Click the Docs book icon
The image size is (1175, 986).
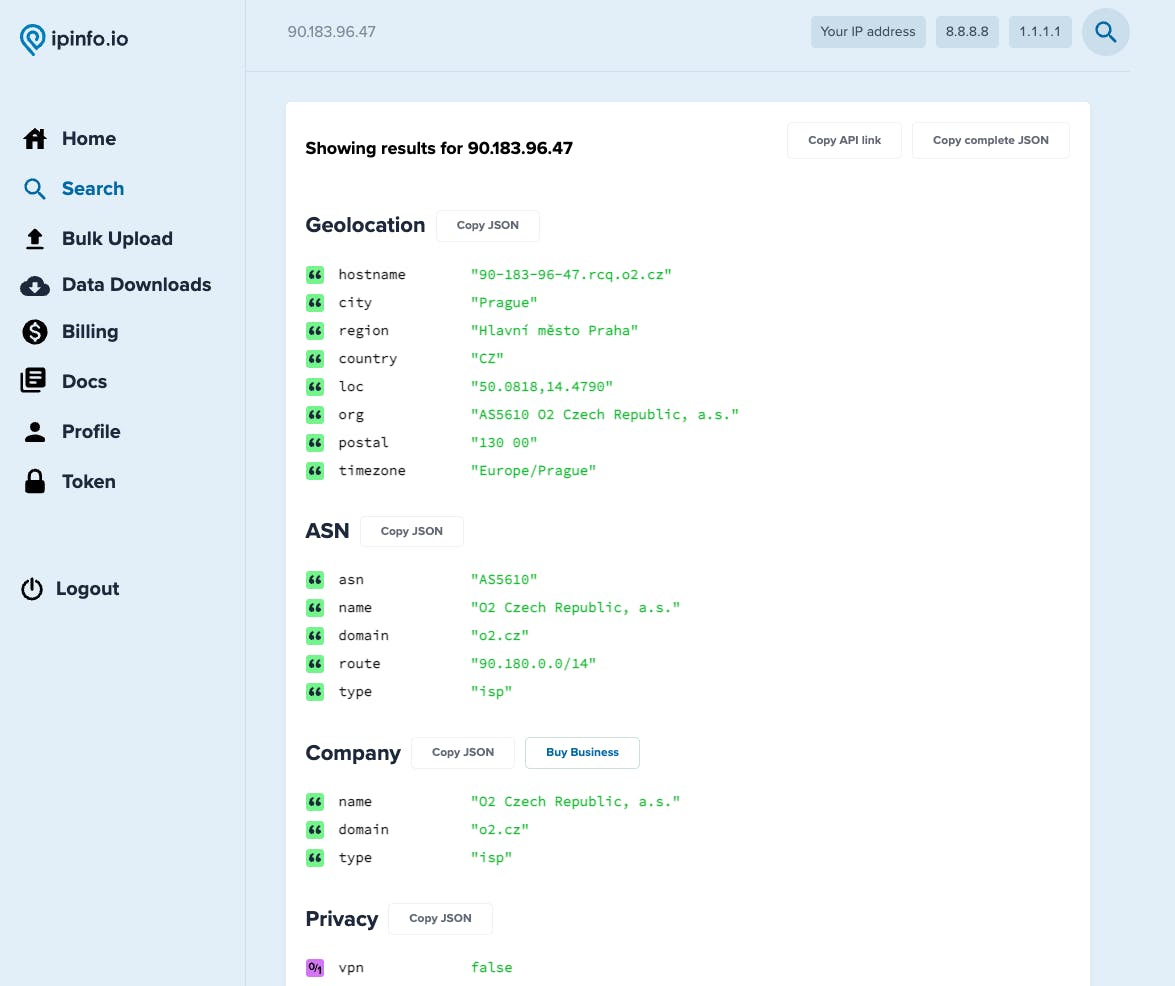[33, 381]
